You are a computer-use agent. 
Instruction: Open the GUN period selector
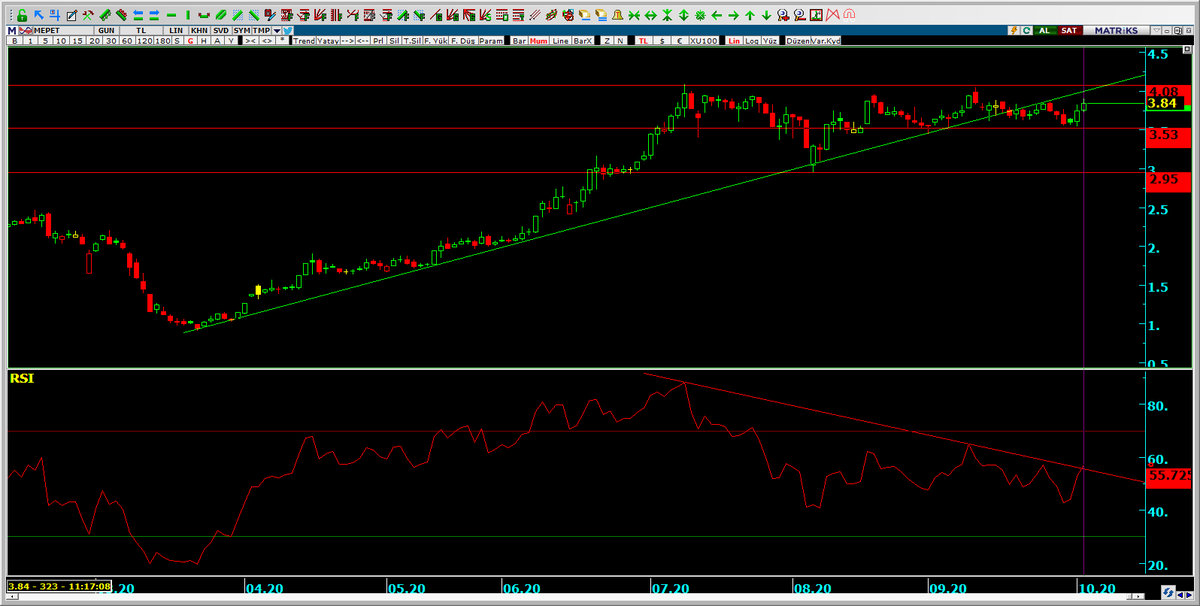pyautogui.click(x=106, y=30)
